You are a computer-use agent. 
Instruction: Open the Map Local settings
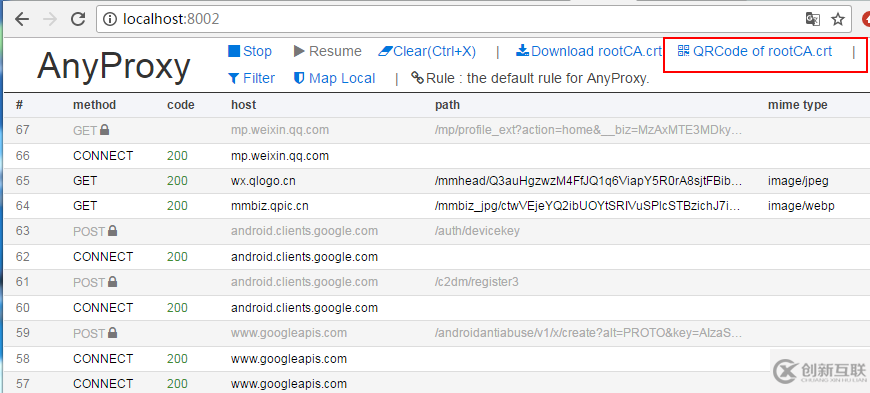pyautogui.click(x=335, y=78)
